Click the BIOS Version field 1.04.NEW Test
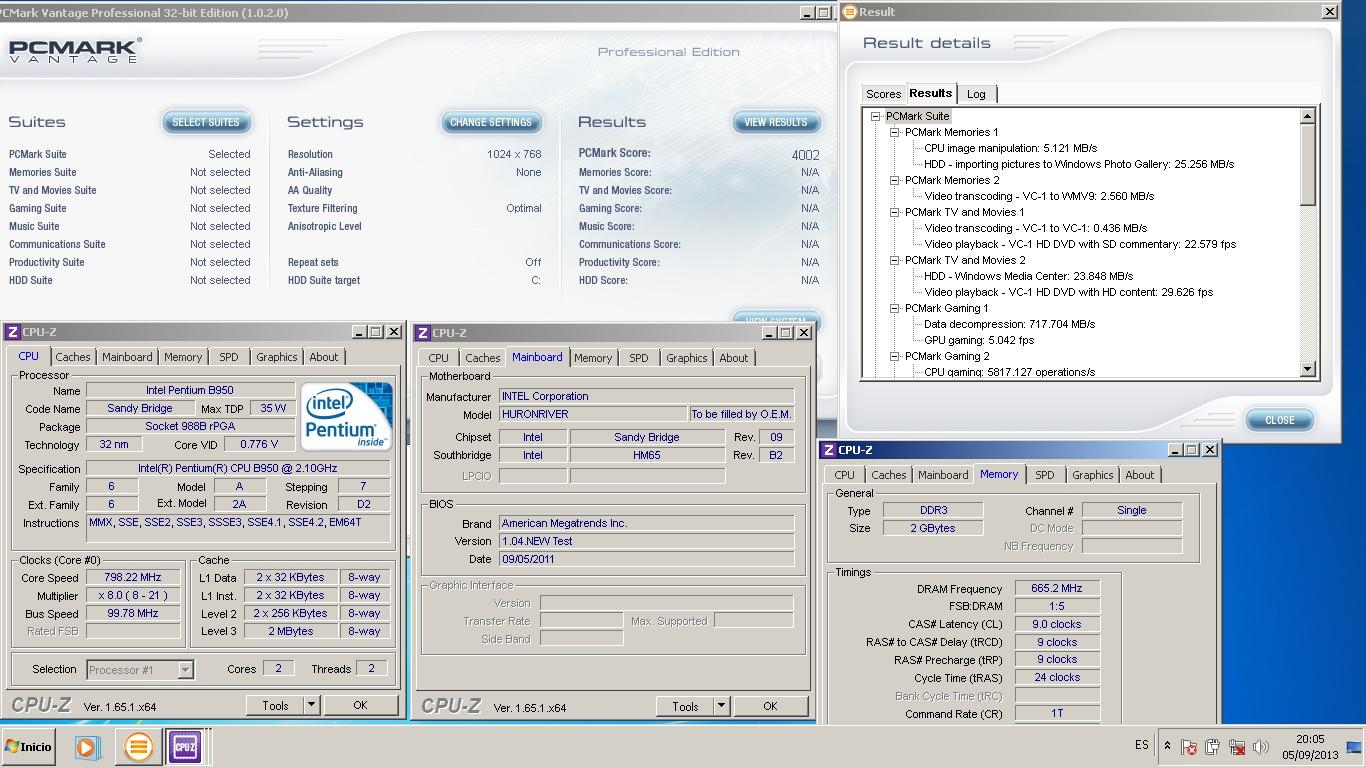This screenshot has height=768, width=1366. click(x=647, y=541)
